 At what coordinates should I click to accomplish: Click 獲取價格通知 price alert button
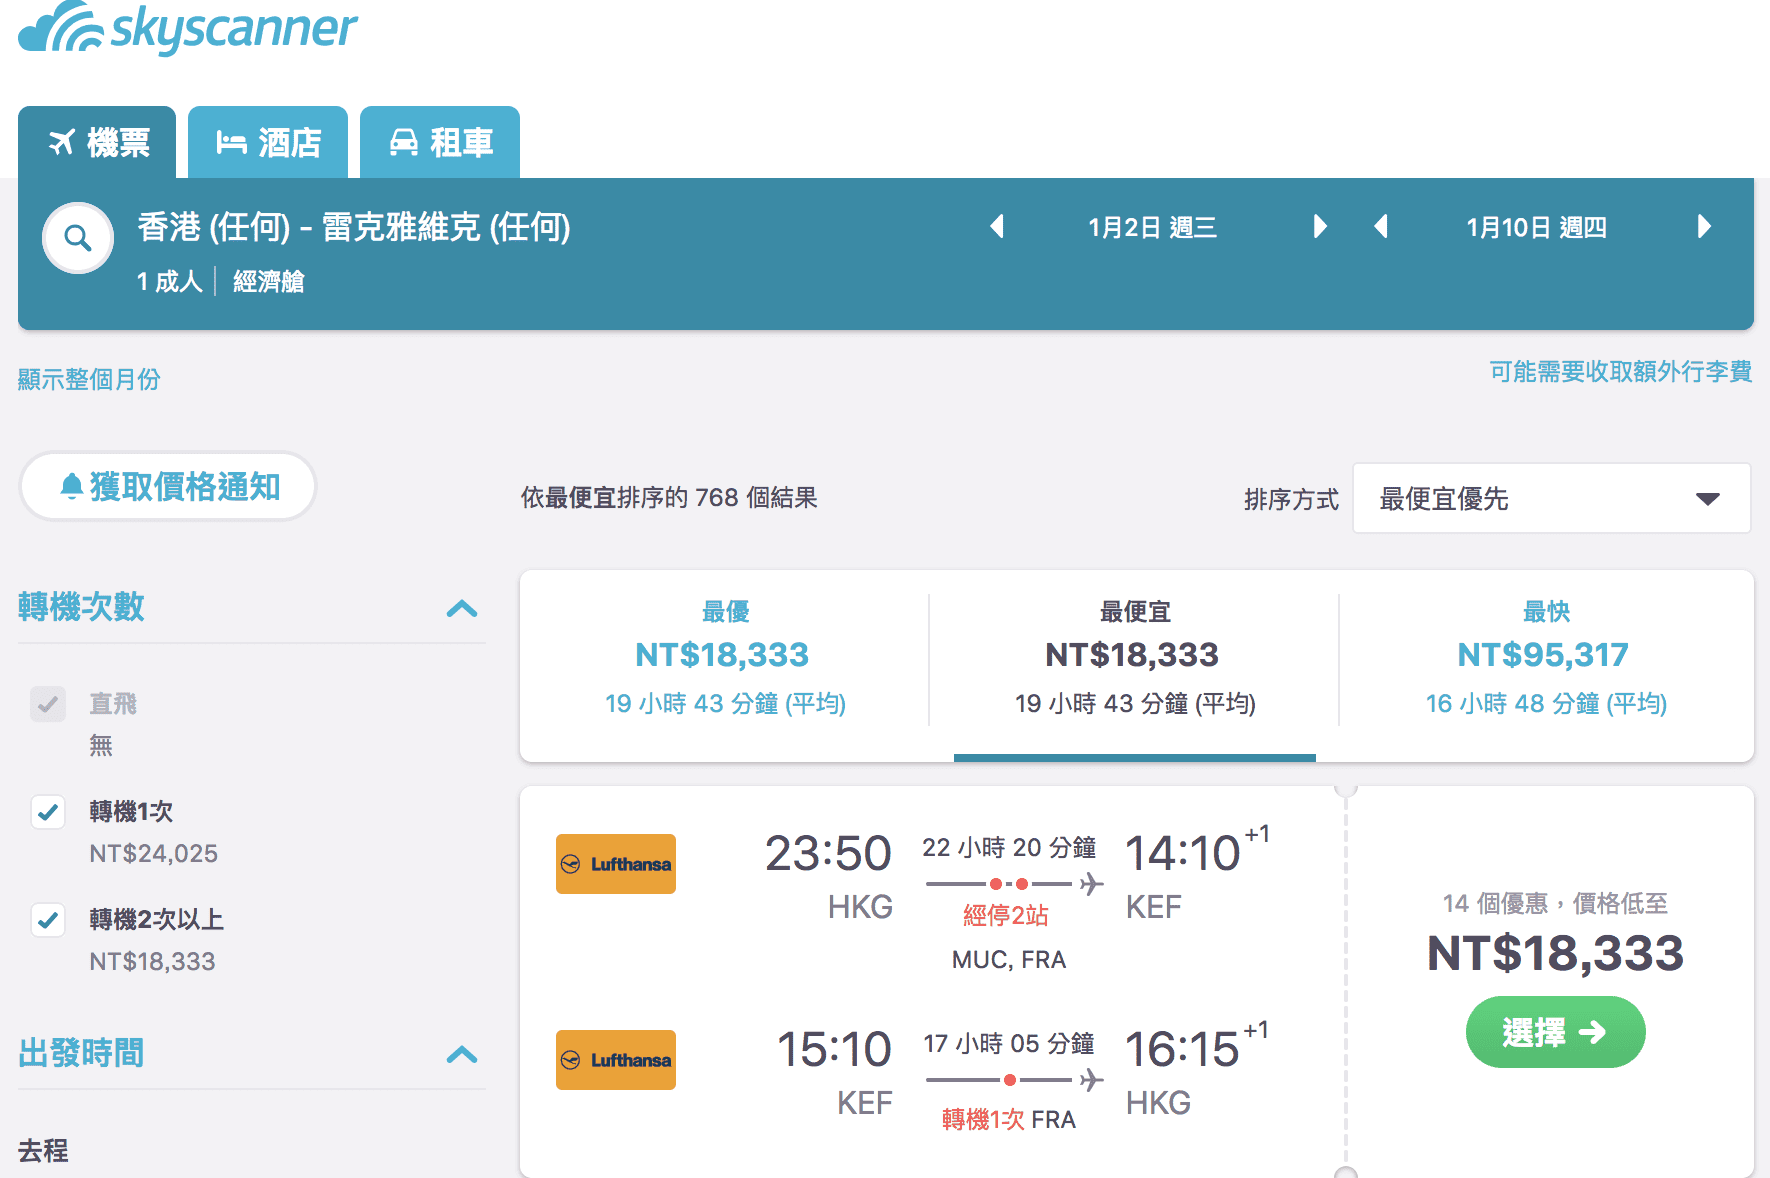click(x=168, y=486)
